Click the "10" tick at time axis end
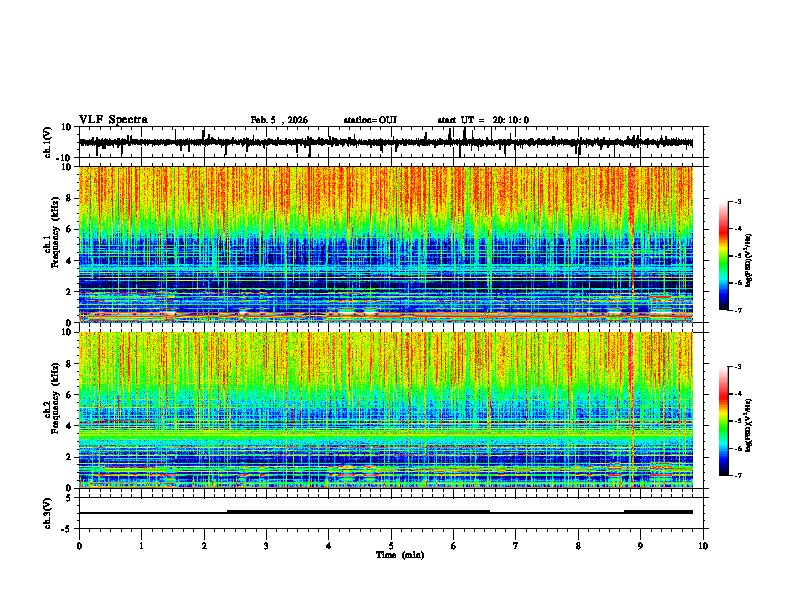 pos(703,546)
